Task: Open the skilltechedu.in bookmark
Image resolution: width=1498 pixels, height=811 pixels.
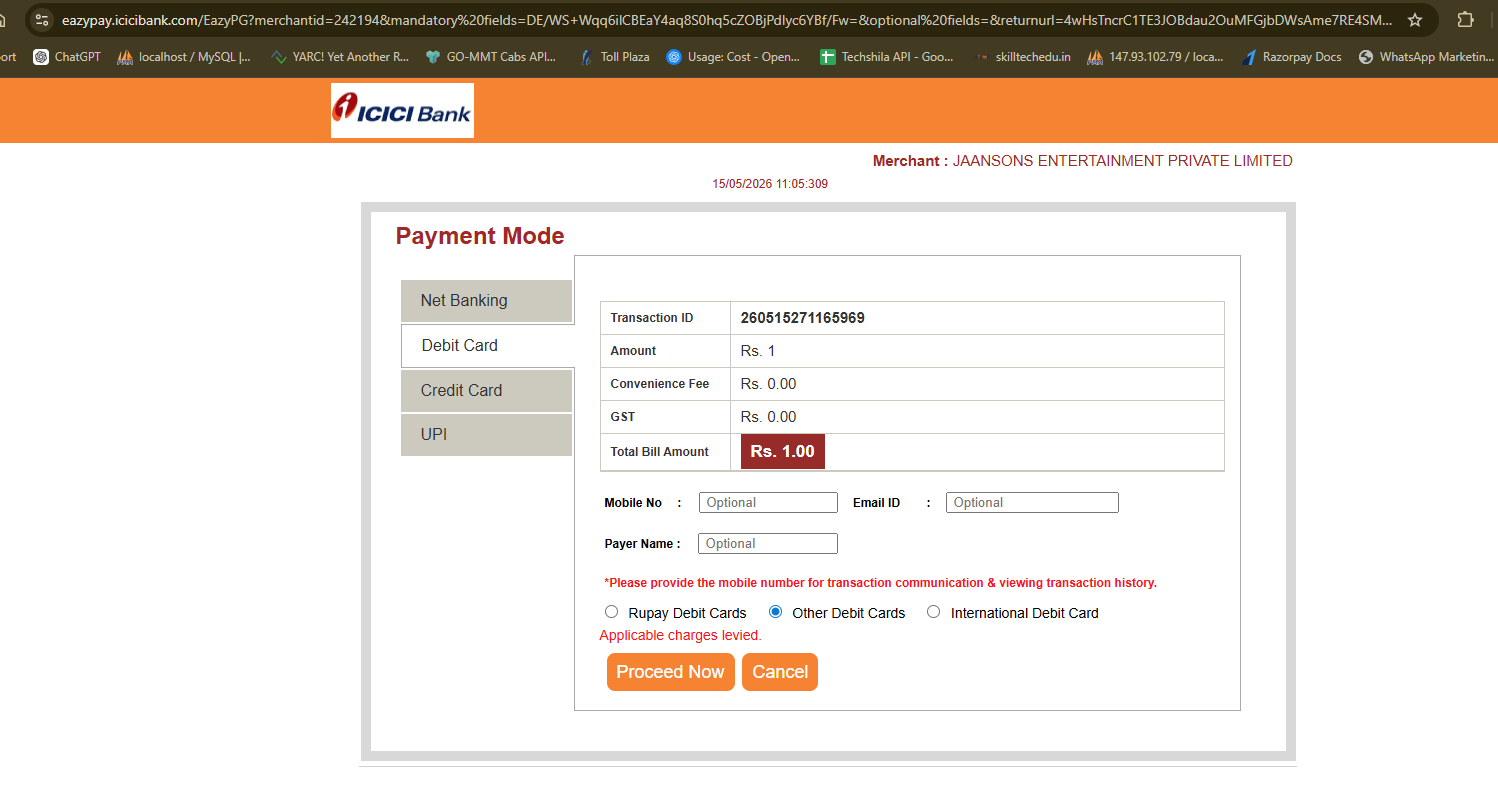Action: [1022, 57]
